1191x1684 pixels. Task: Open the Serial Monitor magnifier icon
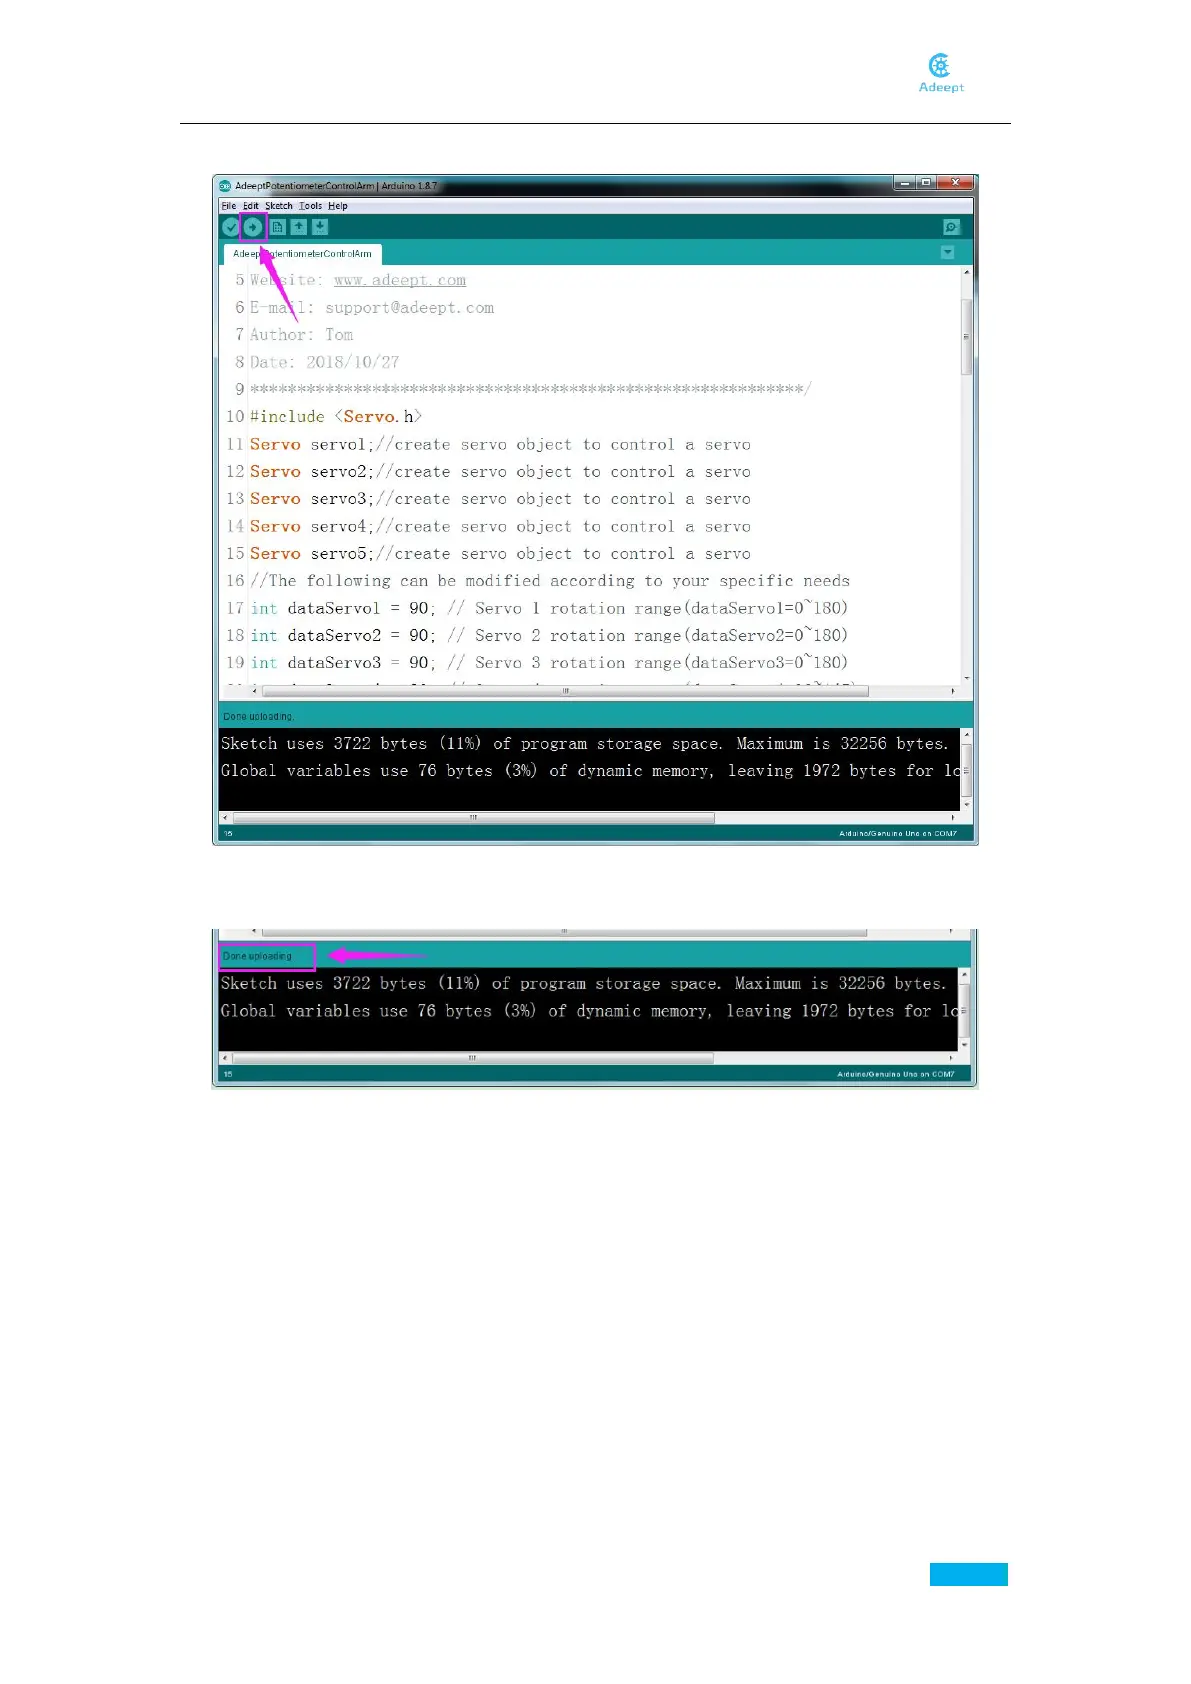point(951,227)
